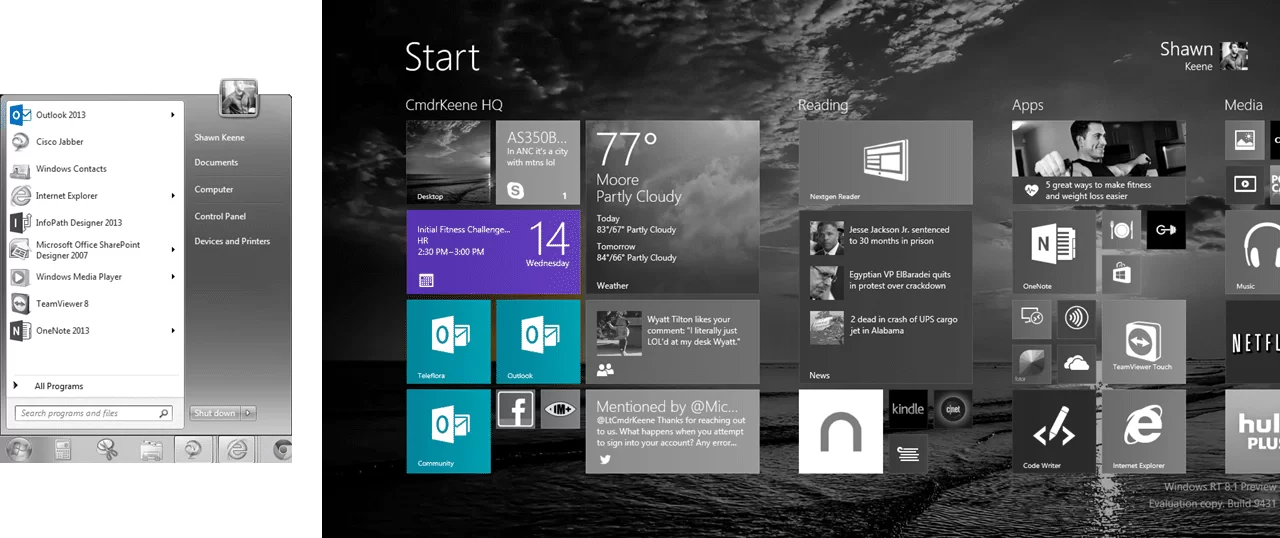1280x538 pixels.
Task: Expand SharePoint Designer jump list arrow
Action: tap(173, 250)
